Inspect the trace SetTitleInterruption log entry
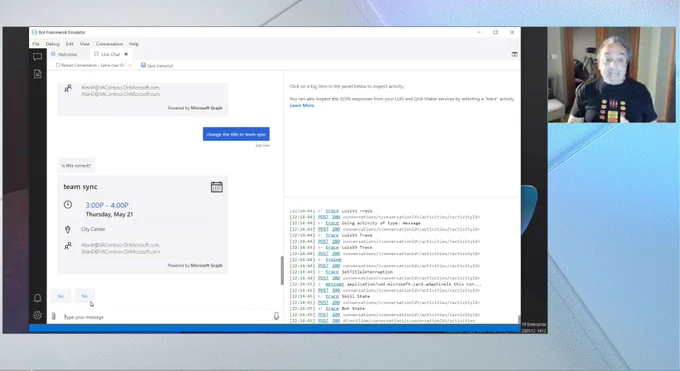Image resolution: width=680 pixels, height=371 pixels. click(x=332, y=272)
